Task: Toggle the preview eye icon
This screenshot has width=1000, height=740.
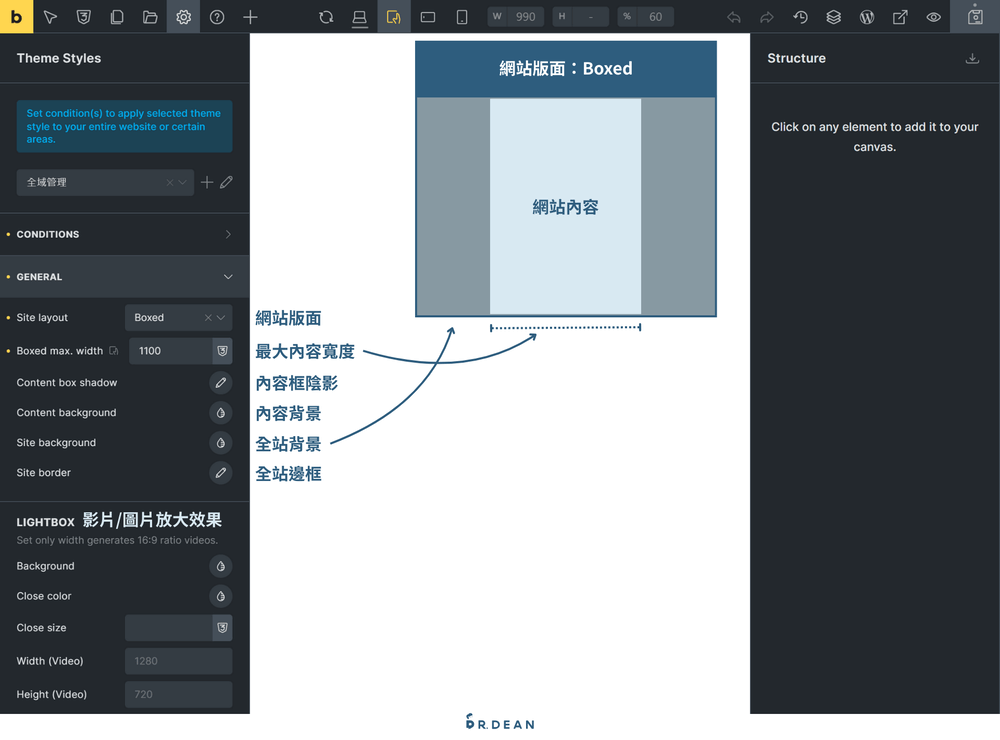Action: click(933, 17)
